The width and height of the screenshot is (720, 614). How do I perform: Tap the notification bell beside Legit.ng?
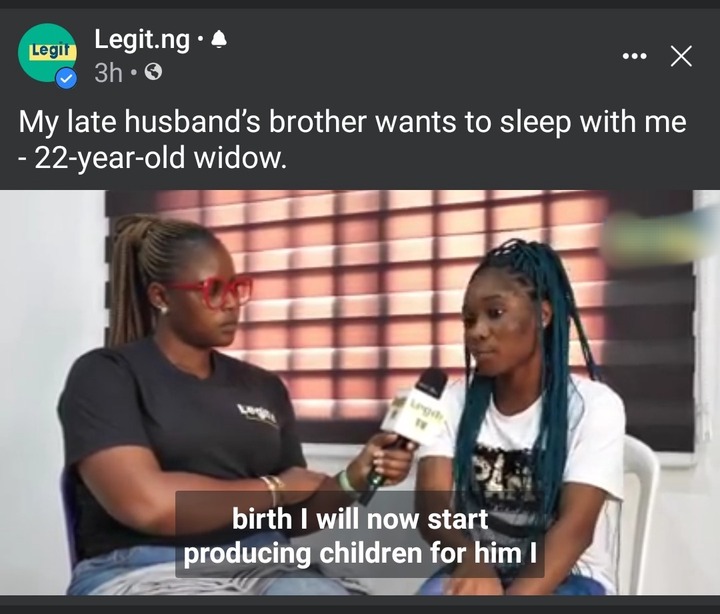point(219,39)
